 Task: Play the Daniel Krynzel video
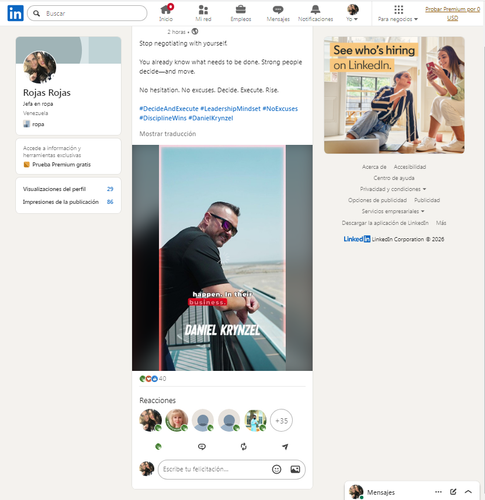point(222,258)
